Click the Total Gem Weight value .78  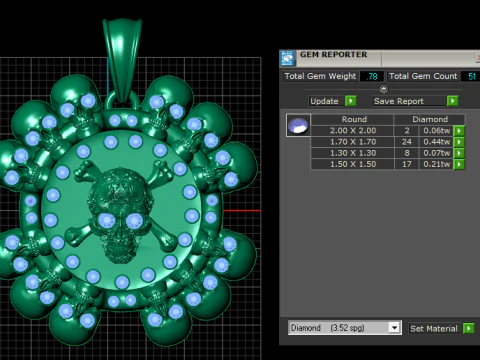[372, 76]
